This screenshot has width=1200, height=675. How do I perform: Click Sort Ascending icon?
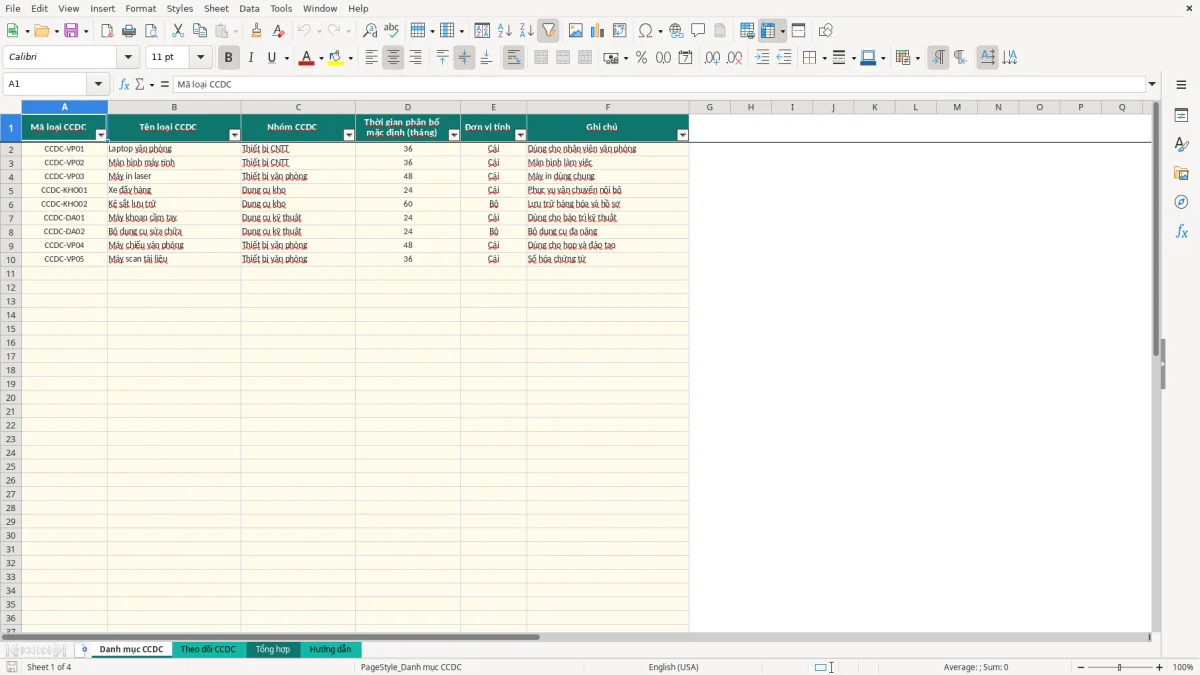[x=505, y=31]
